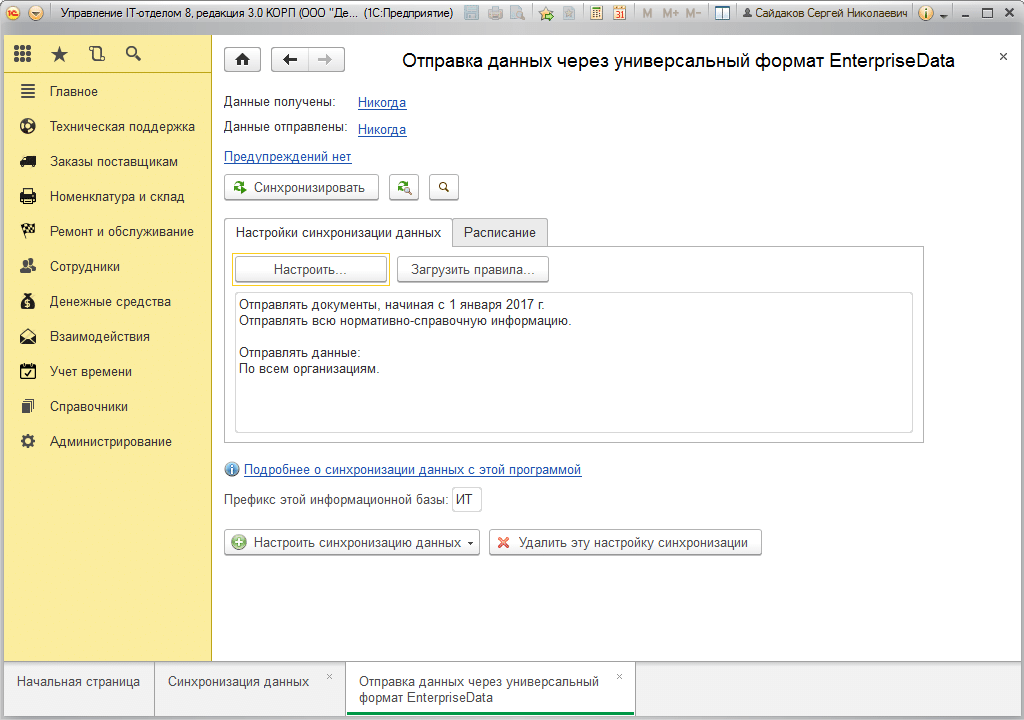Click the M+ memory button in the title bar
Screen dimensions: 1024x720
(x=671, y=13)
